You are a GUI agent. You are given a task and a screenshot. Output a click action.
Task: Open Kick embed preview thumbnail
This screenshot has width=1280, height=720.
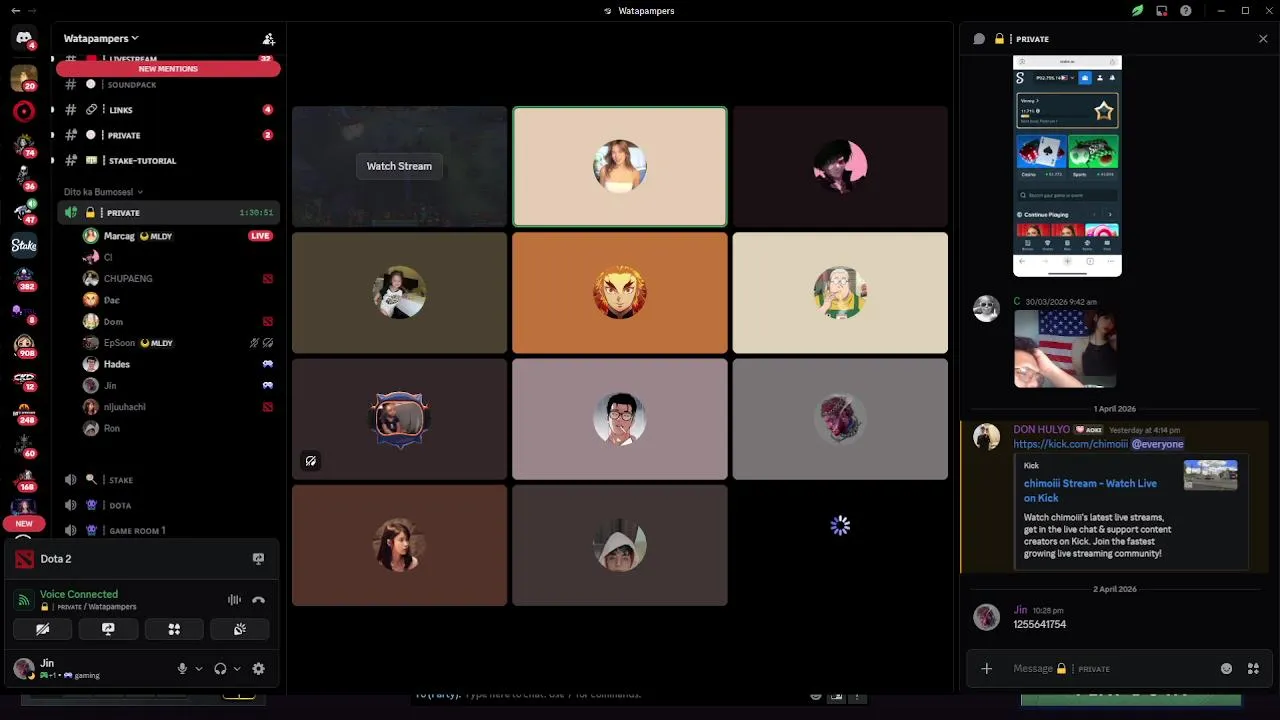pyautogui.click(x=1211, y=475)
